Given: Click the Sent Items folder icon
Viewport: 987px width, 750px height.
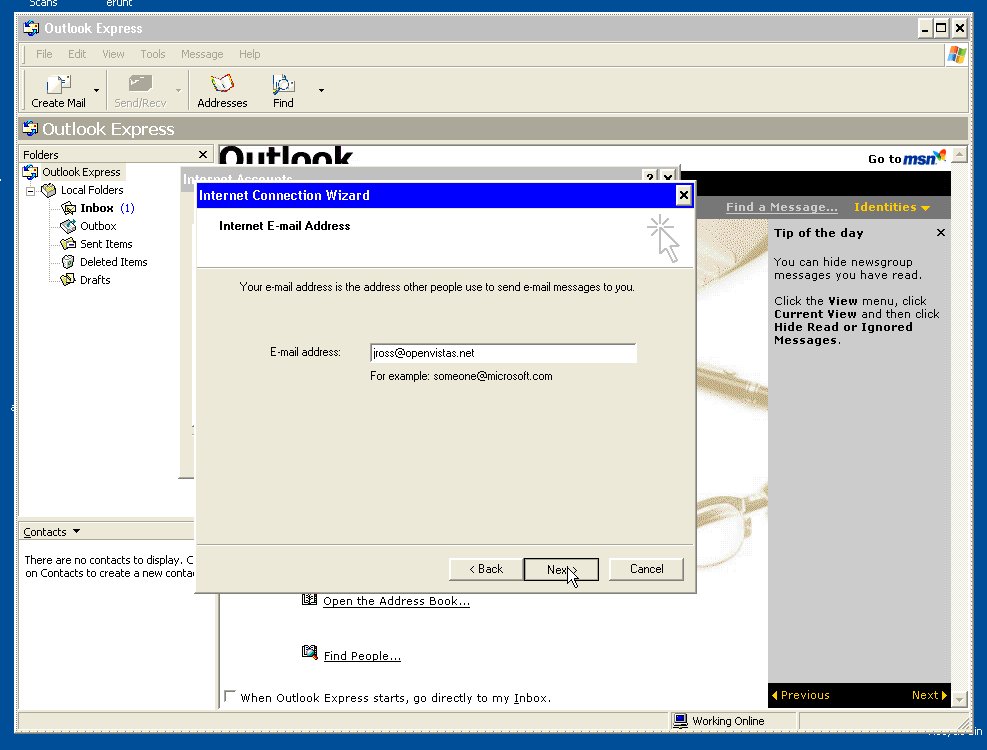Looking at the screenshot, I should tap(68, 244).
